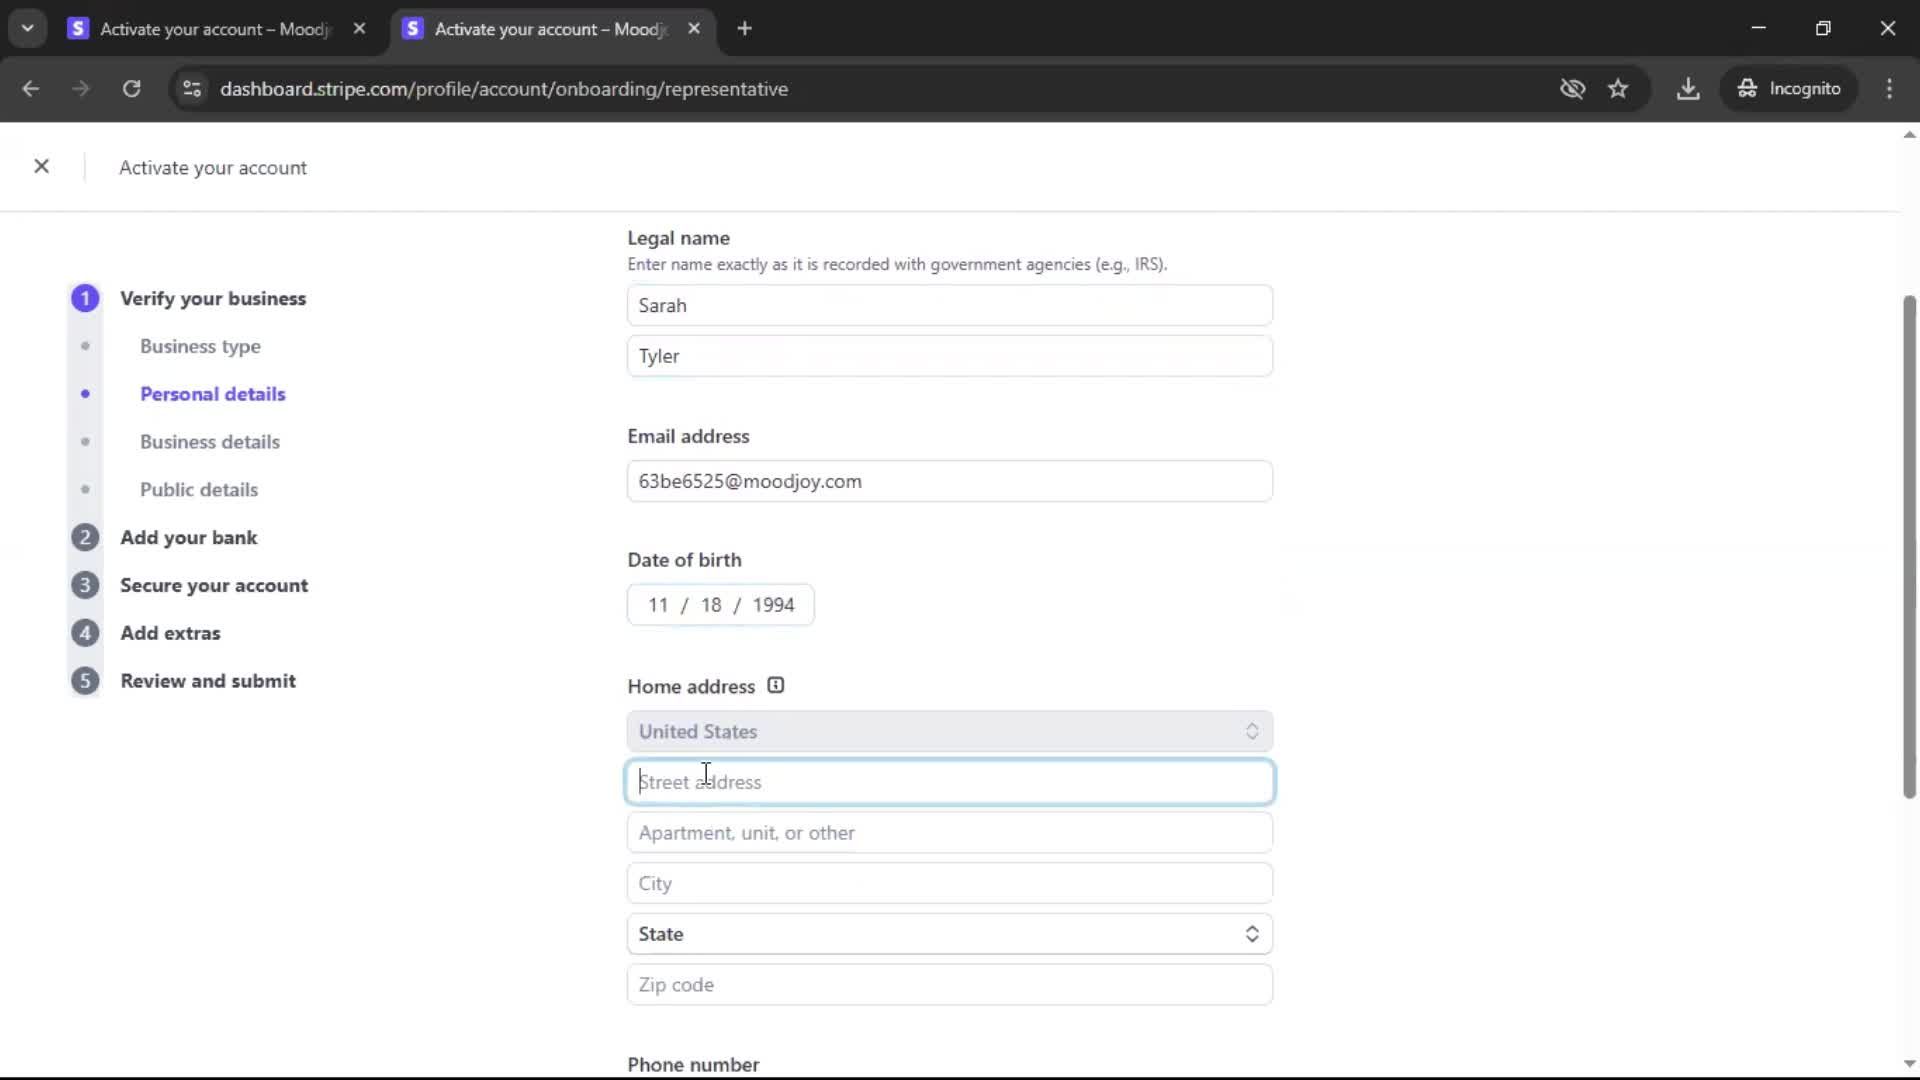
Task: Reload the Stripe onboarding page
Action: coord(131,89)
